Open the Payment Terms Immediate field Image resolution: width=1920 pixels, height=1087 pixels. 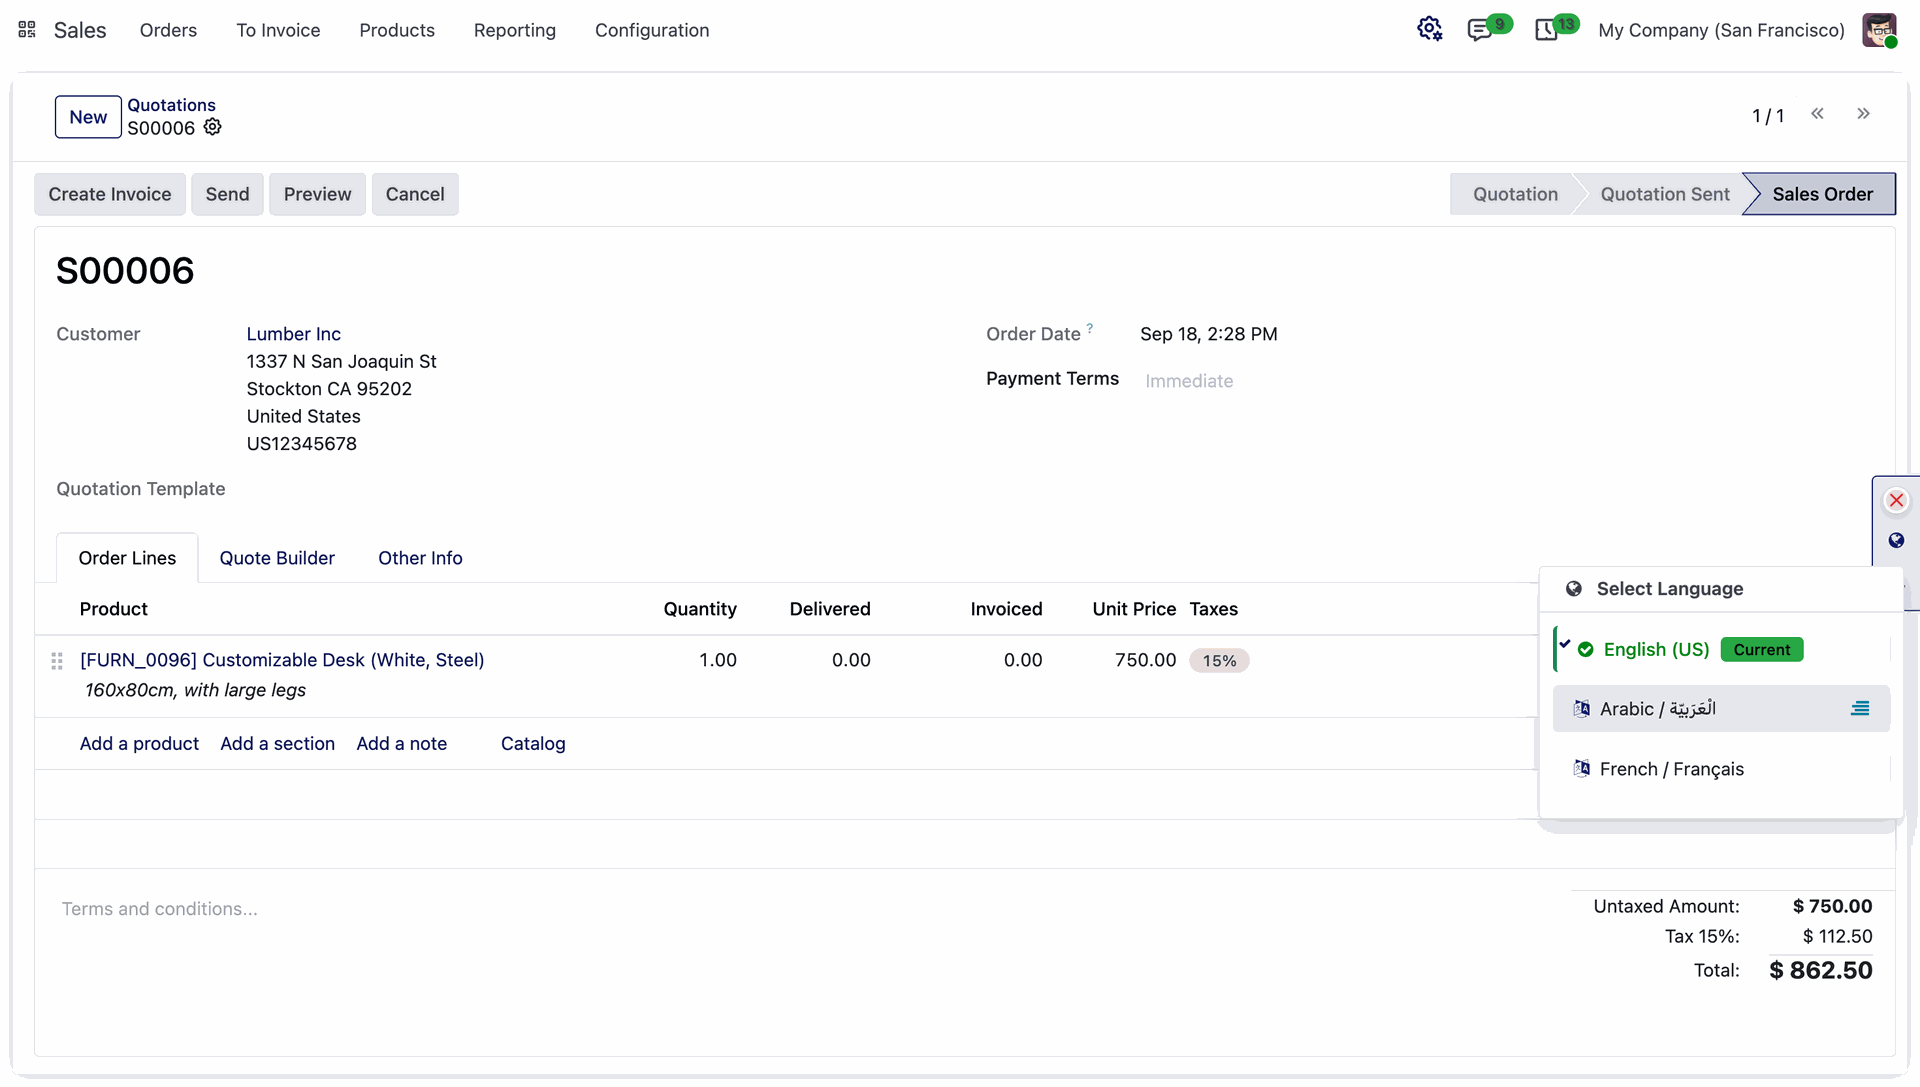(1188, 381)
